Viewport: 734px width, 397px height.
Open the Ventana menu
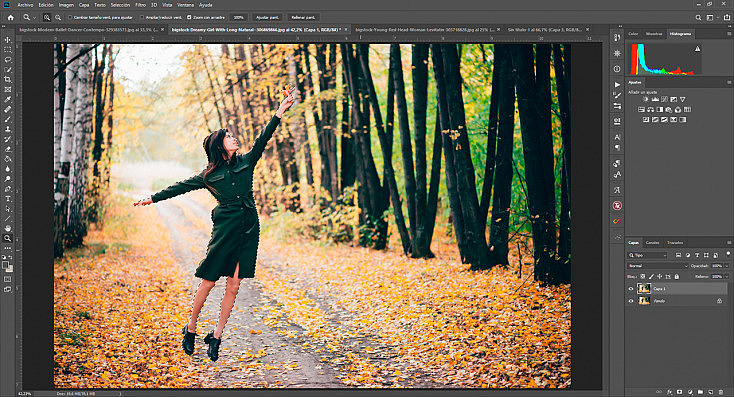(185, 5)
